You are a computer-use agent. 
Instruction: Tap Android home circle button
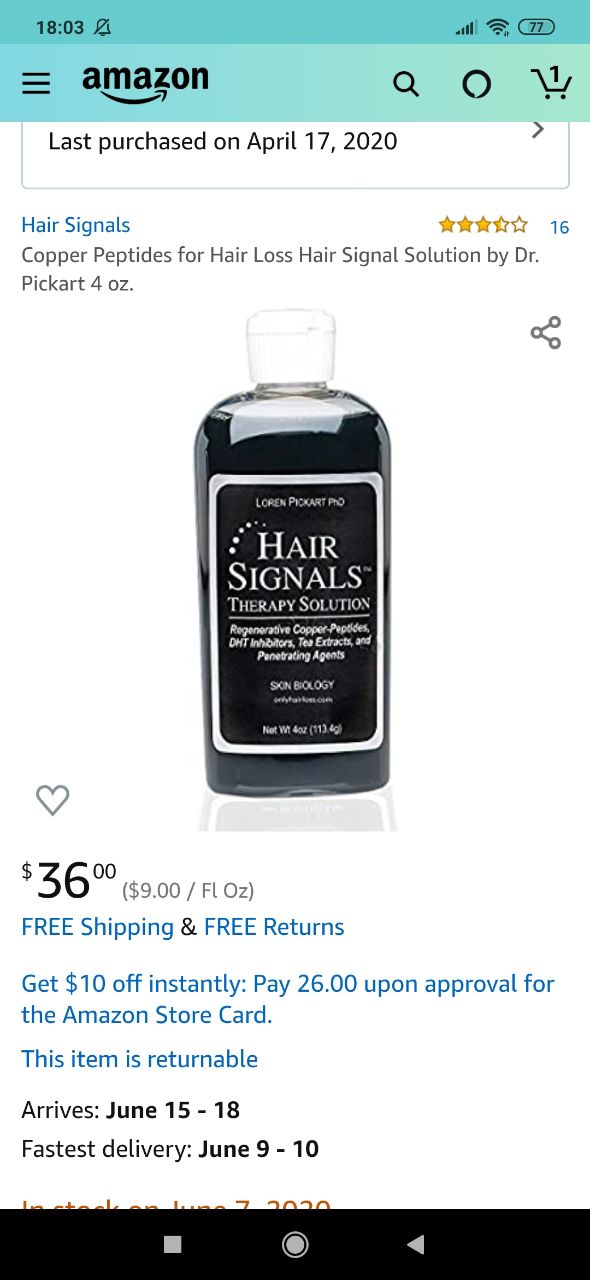click(295, 1244)
